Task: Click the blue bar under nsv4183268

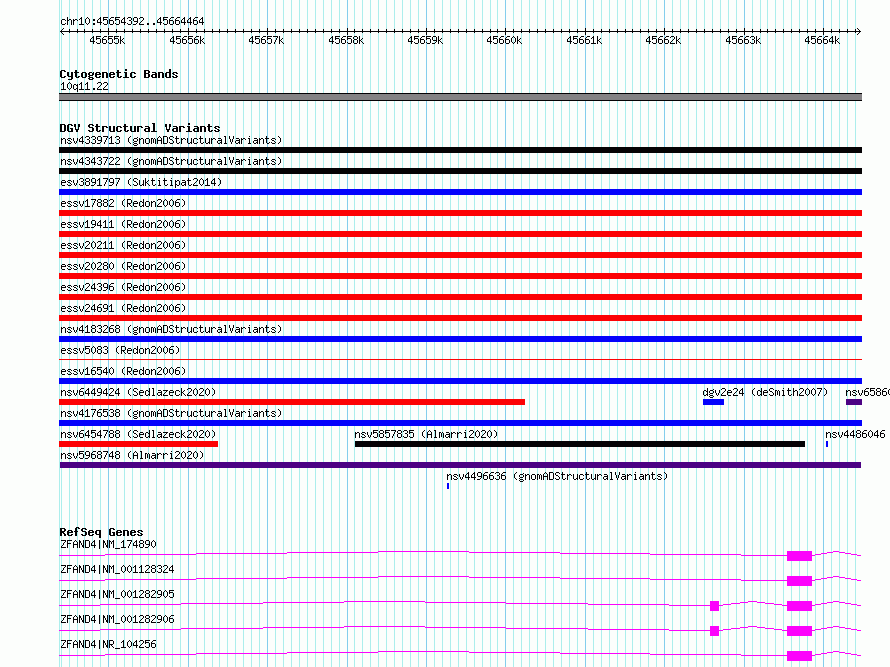Action: click(460, 339)
